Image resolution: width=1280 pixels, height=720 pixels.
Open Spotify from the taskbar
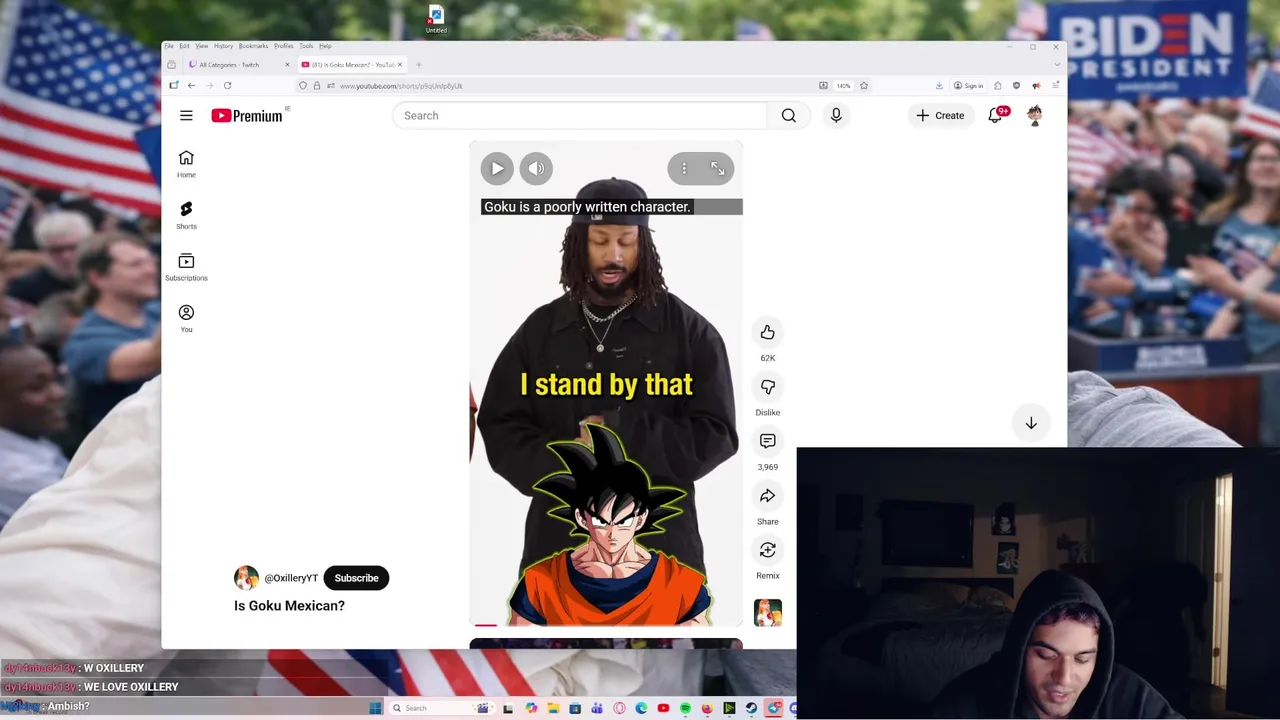(x=685, y=708)
